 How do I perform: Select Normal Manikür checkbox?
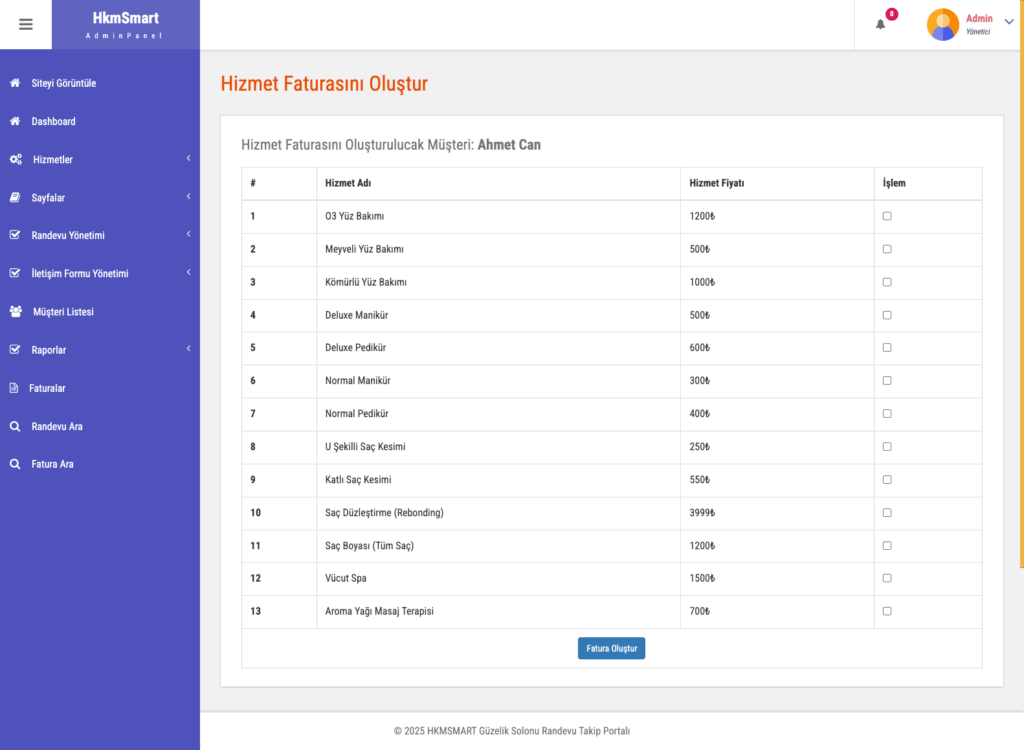pos(887,380)
